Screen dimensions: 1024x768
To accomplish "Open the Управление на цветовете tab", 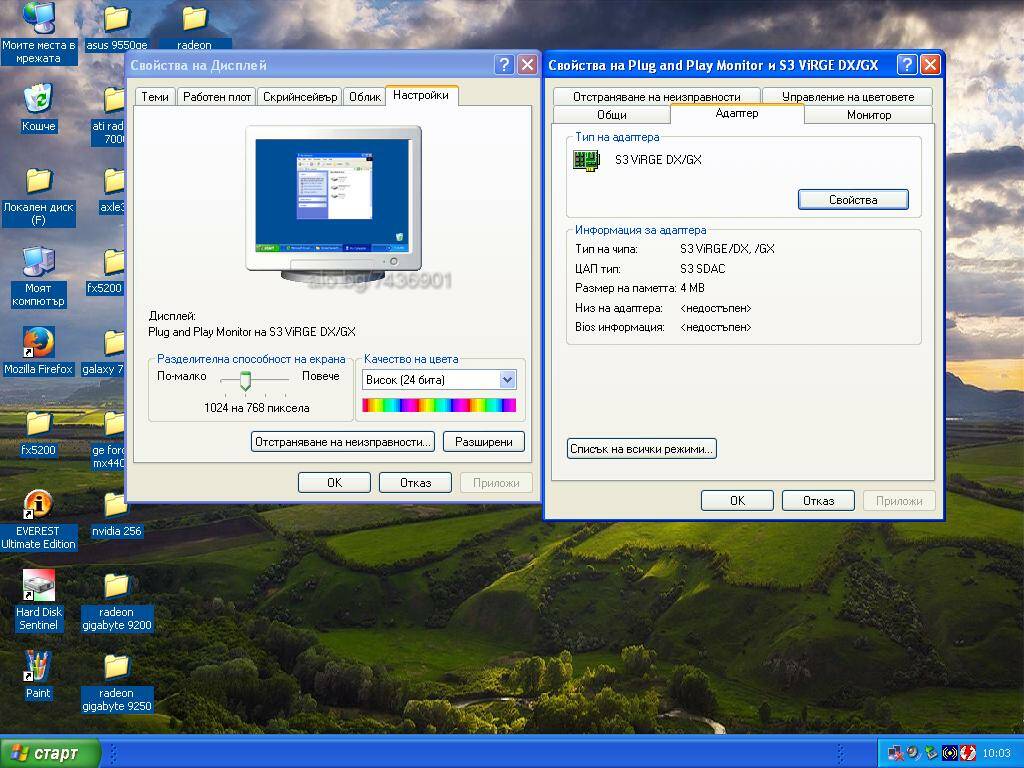I will click(x=848, y=97).
